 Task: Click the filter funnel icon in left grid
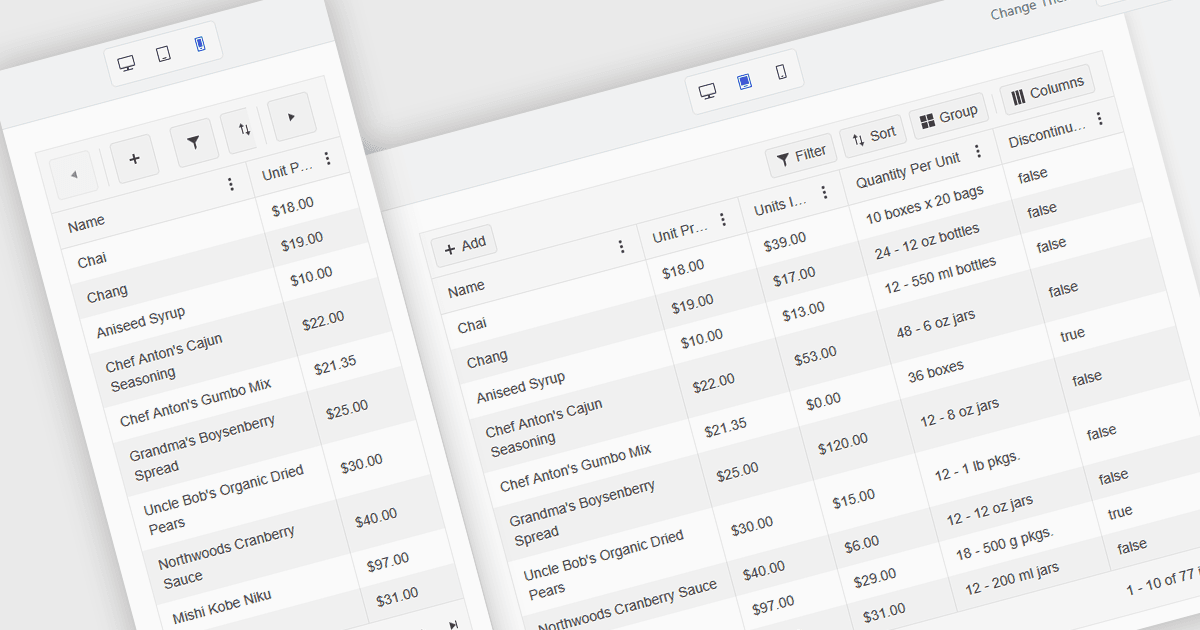tap(194, 143)
